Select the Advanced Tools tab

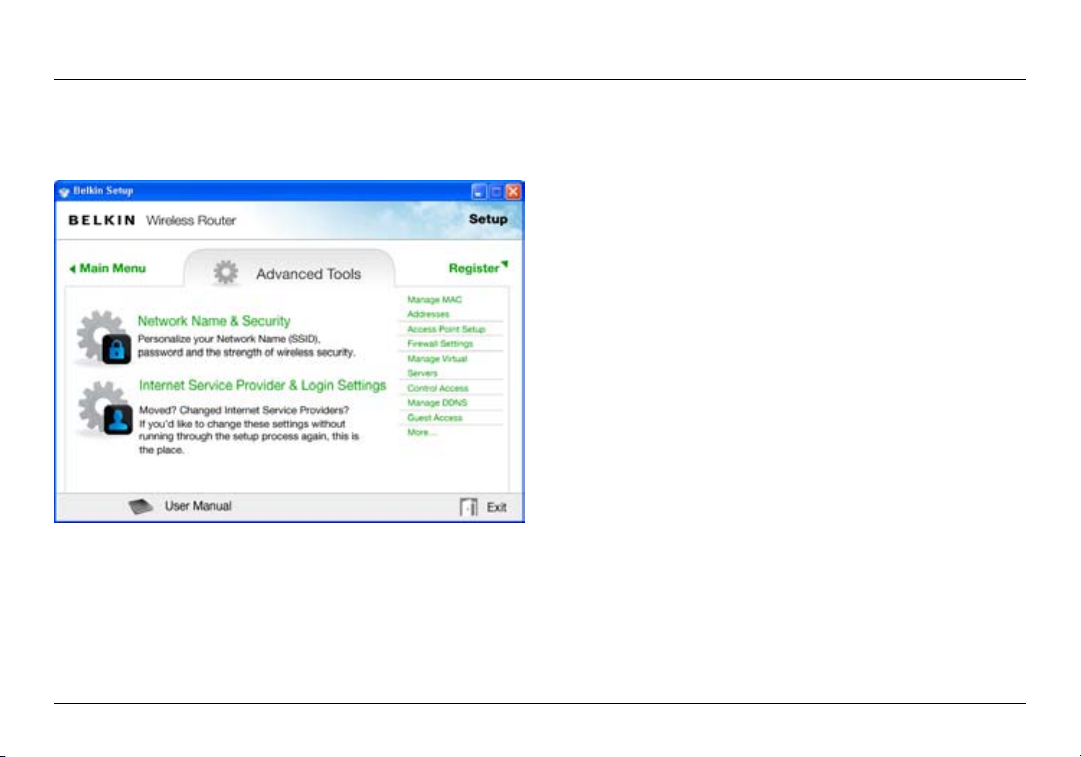290,269
